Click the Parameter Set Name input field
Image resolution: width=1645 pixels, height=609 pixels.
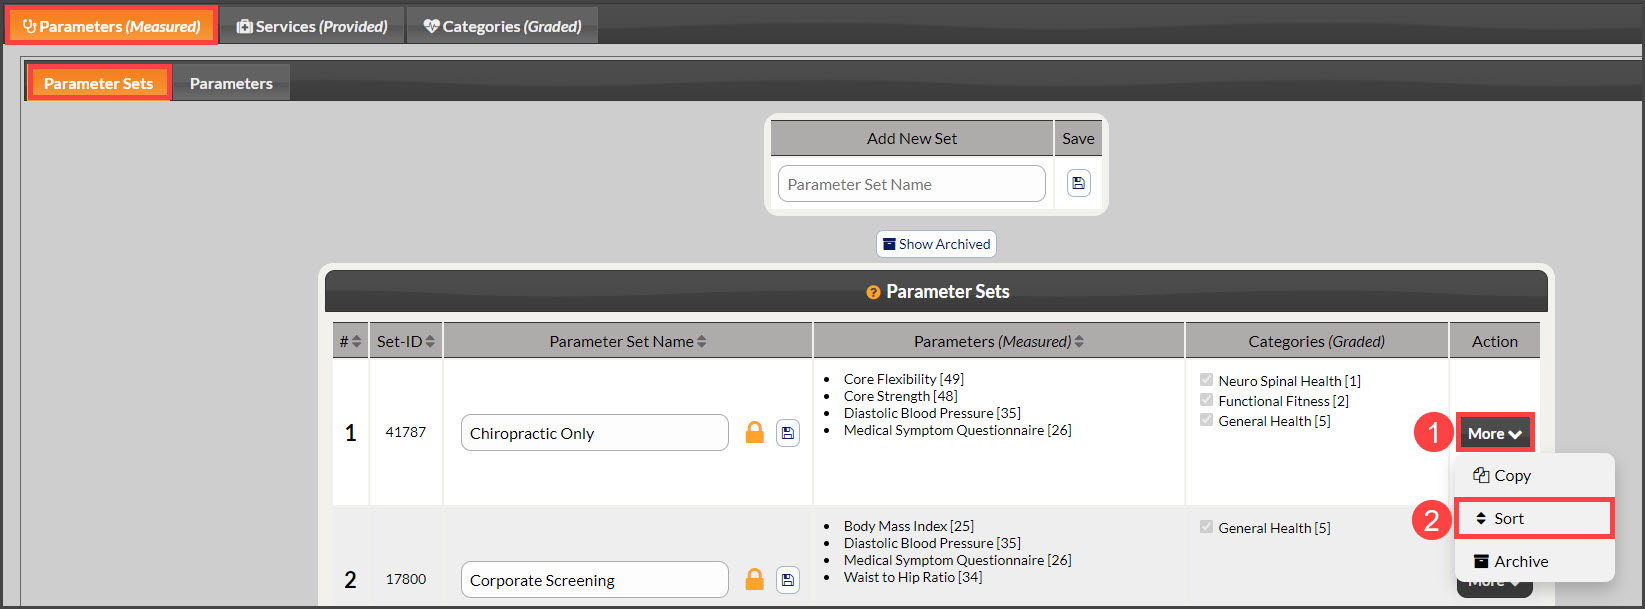coord(912,184)
